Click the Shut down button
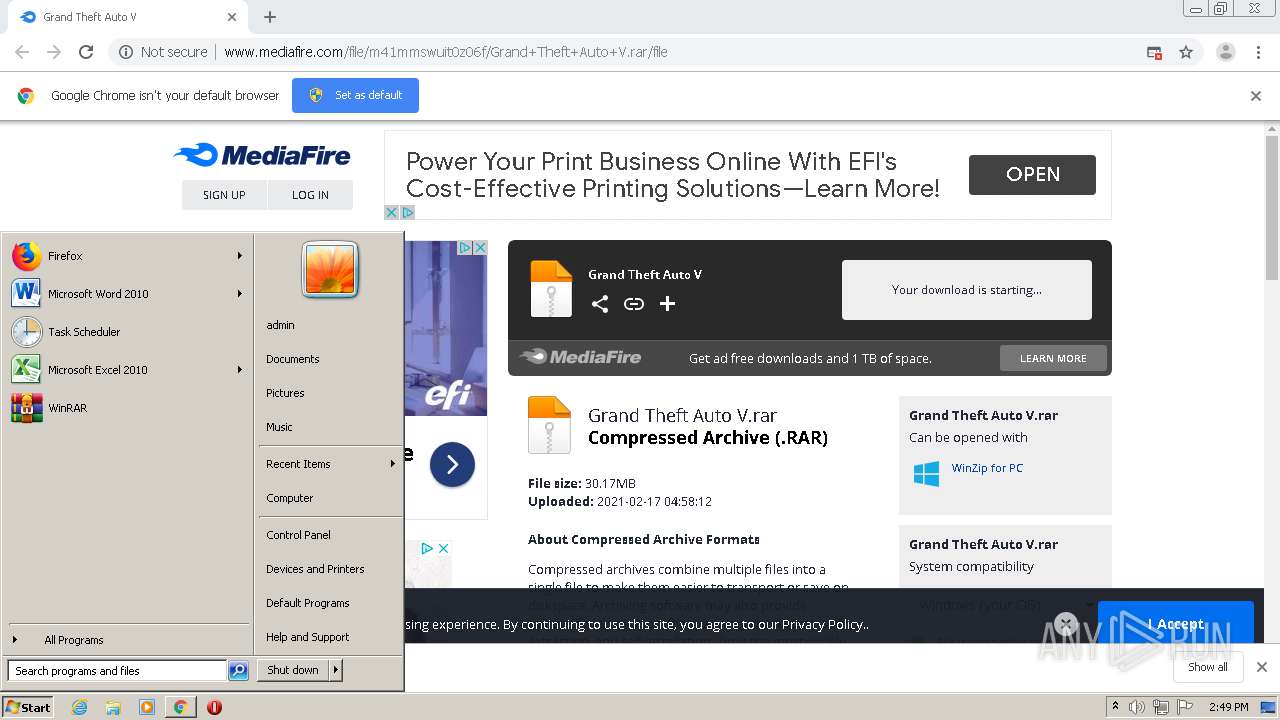Viewport: 1280px width, 720px height. point(293,670)
